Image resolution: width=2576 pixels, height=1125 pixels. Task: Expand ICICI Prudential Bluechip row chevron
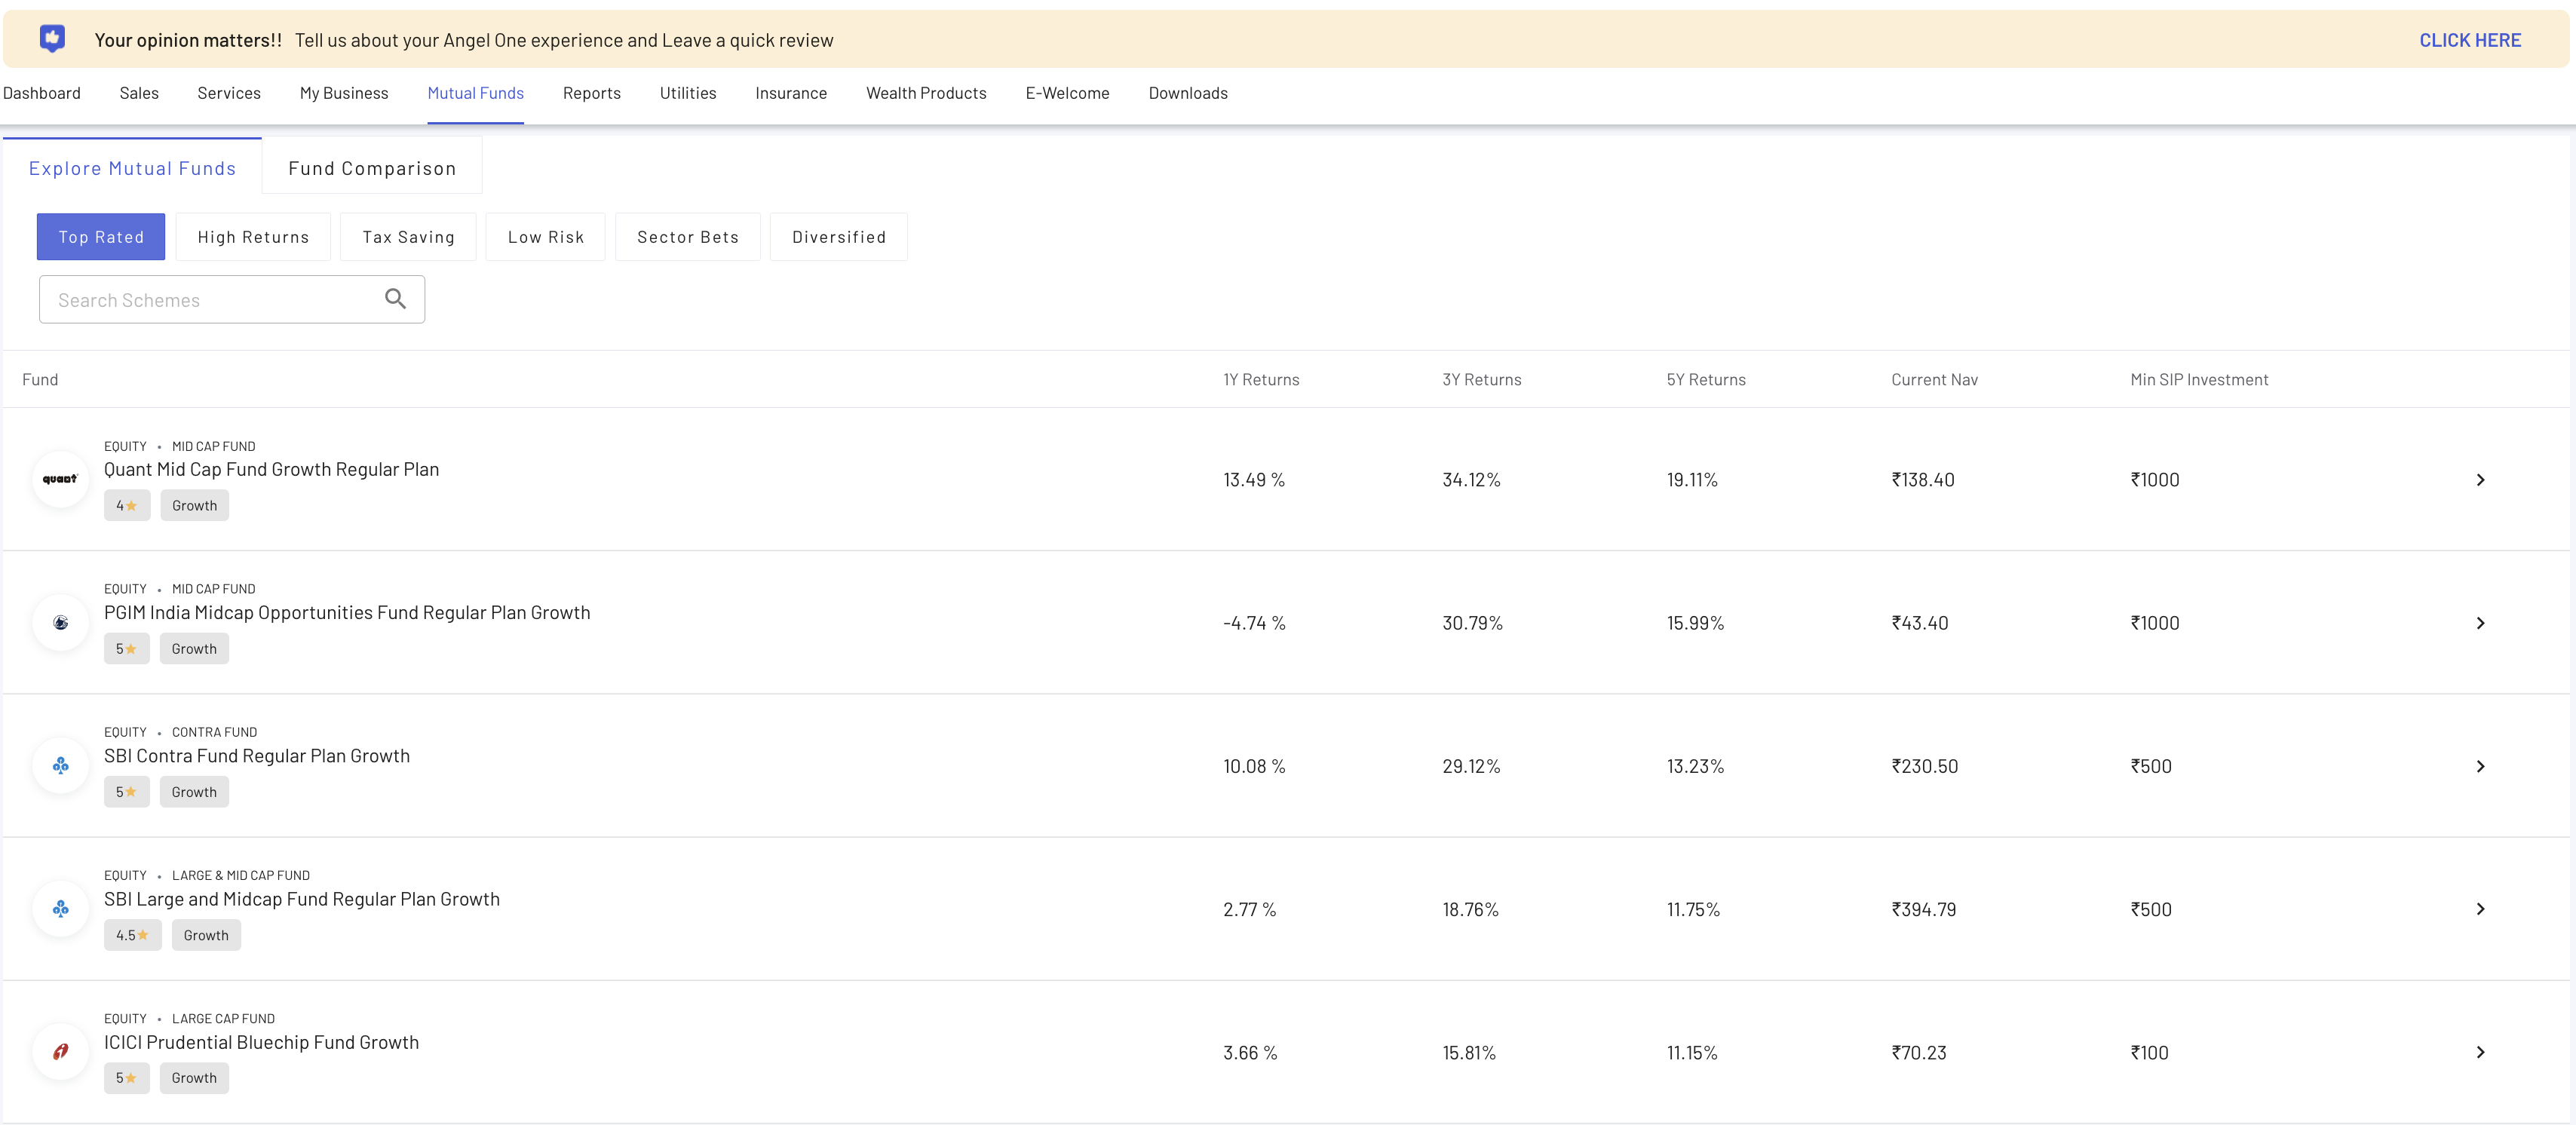[x=2479, y=1052]
